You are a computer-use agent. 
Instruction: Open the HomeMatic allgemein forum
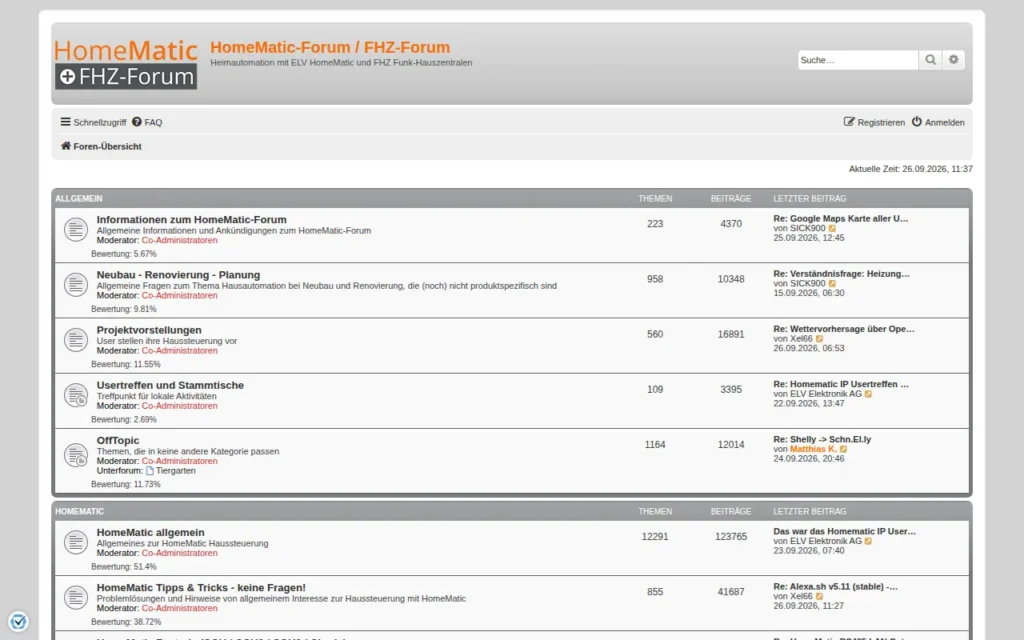click(150, 532)
